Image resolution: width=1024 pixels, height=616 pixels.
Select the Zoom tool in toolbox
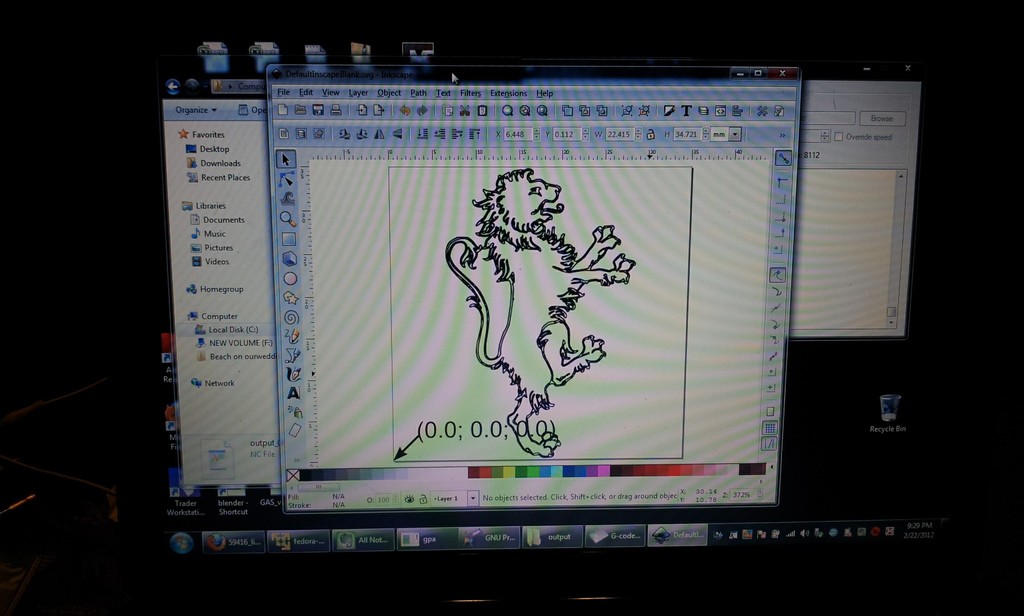coord(288,218)
